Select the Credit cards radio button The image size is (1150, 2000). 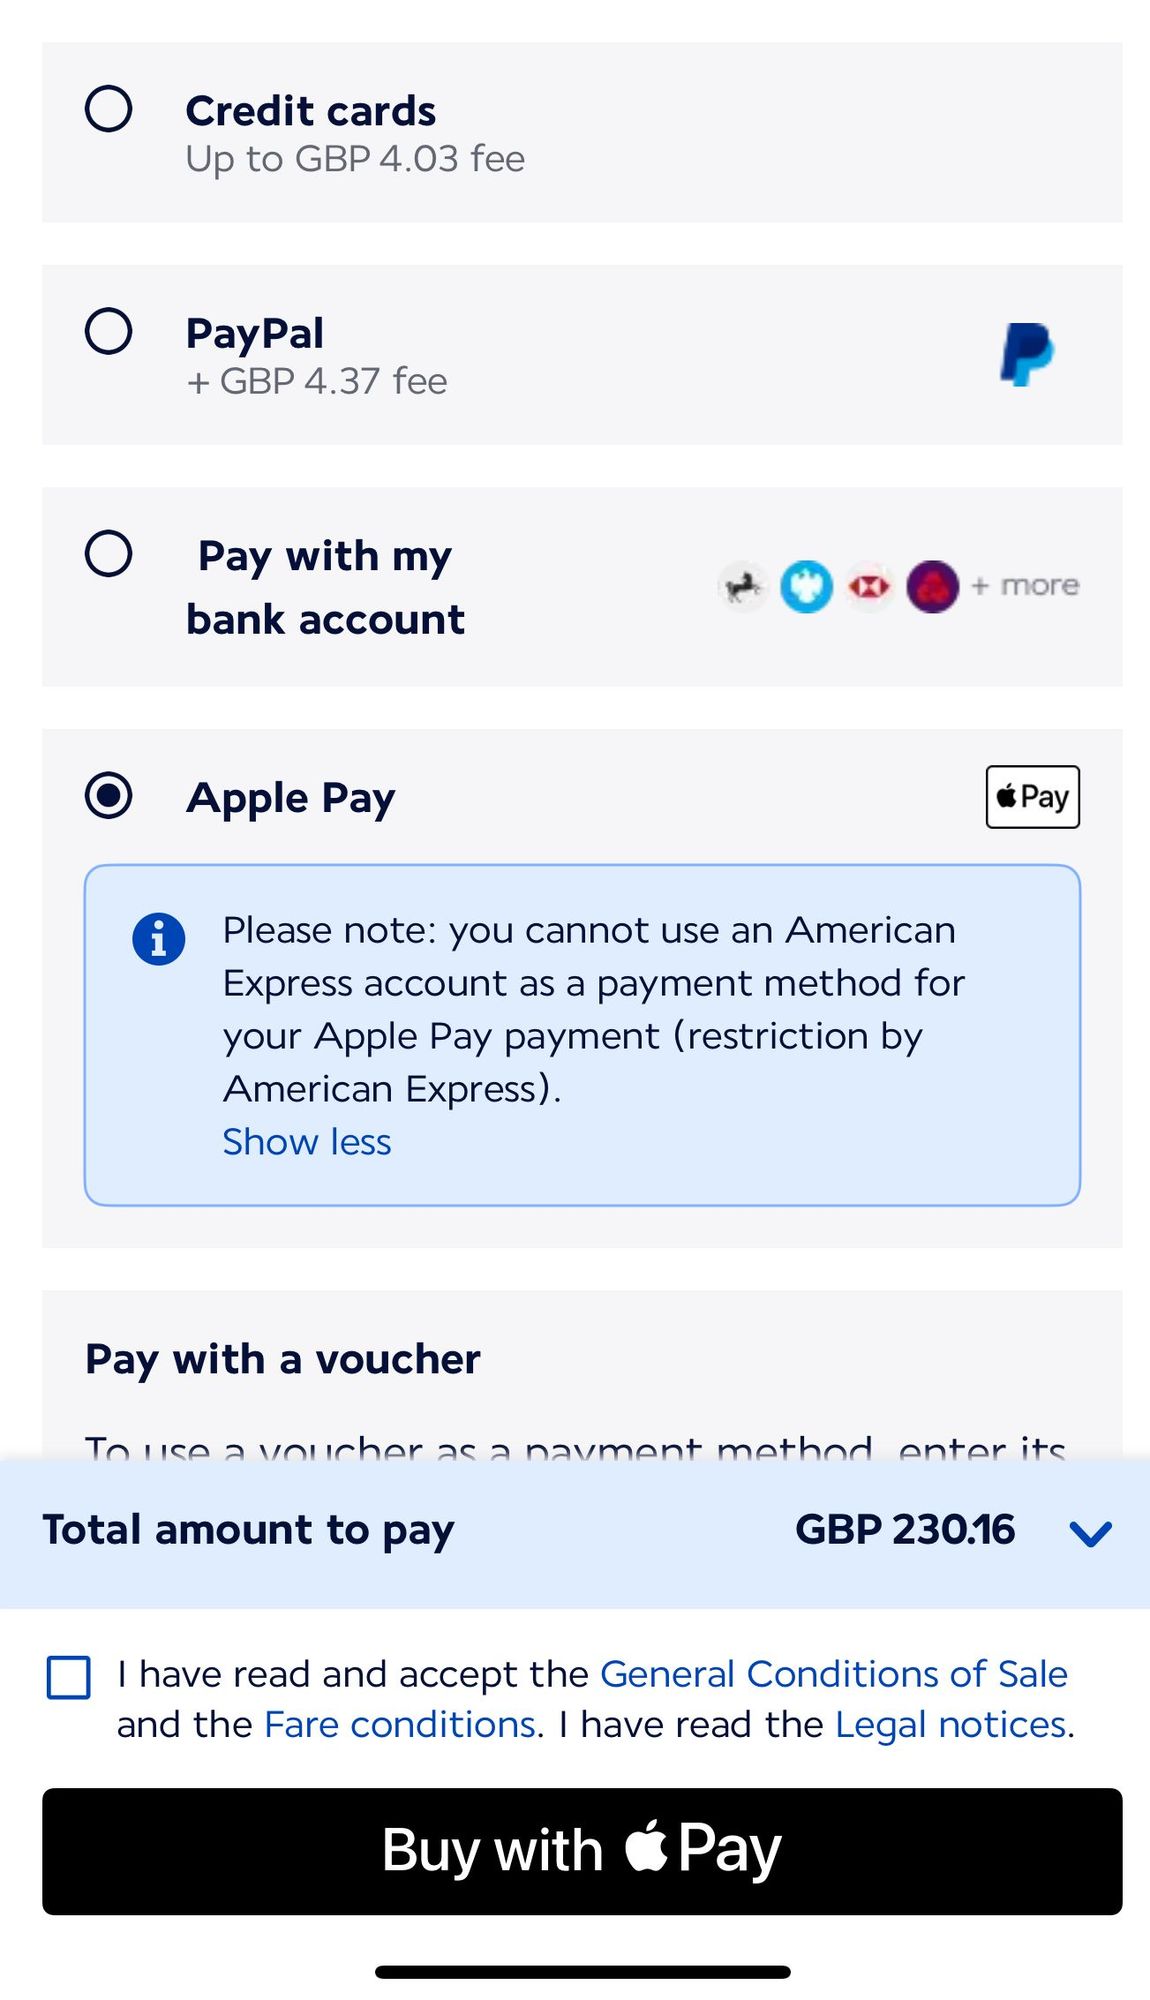tap(109, 109)
